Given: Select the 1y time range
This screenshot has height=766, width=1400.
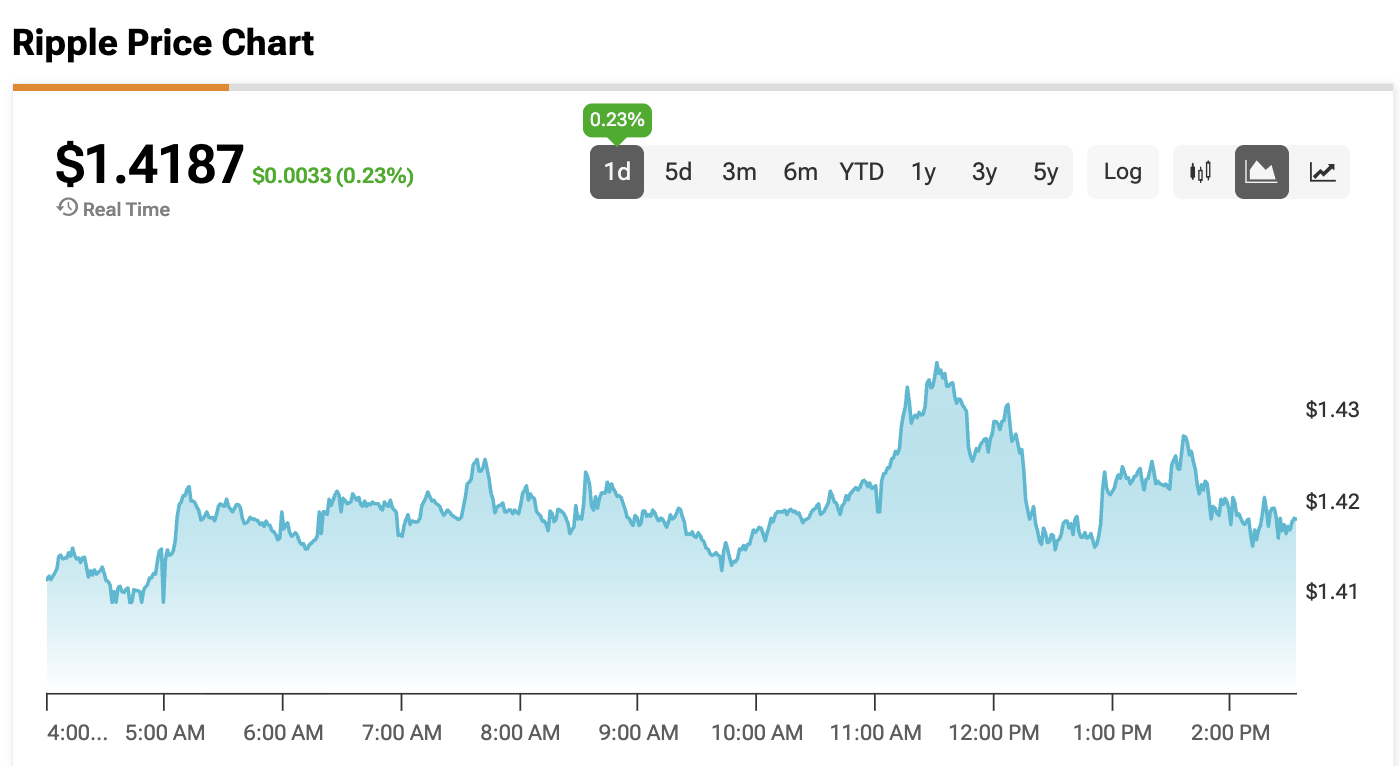Looking at the screenshot, I should pos(923,172).
